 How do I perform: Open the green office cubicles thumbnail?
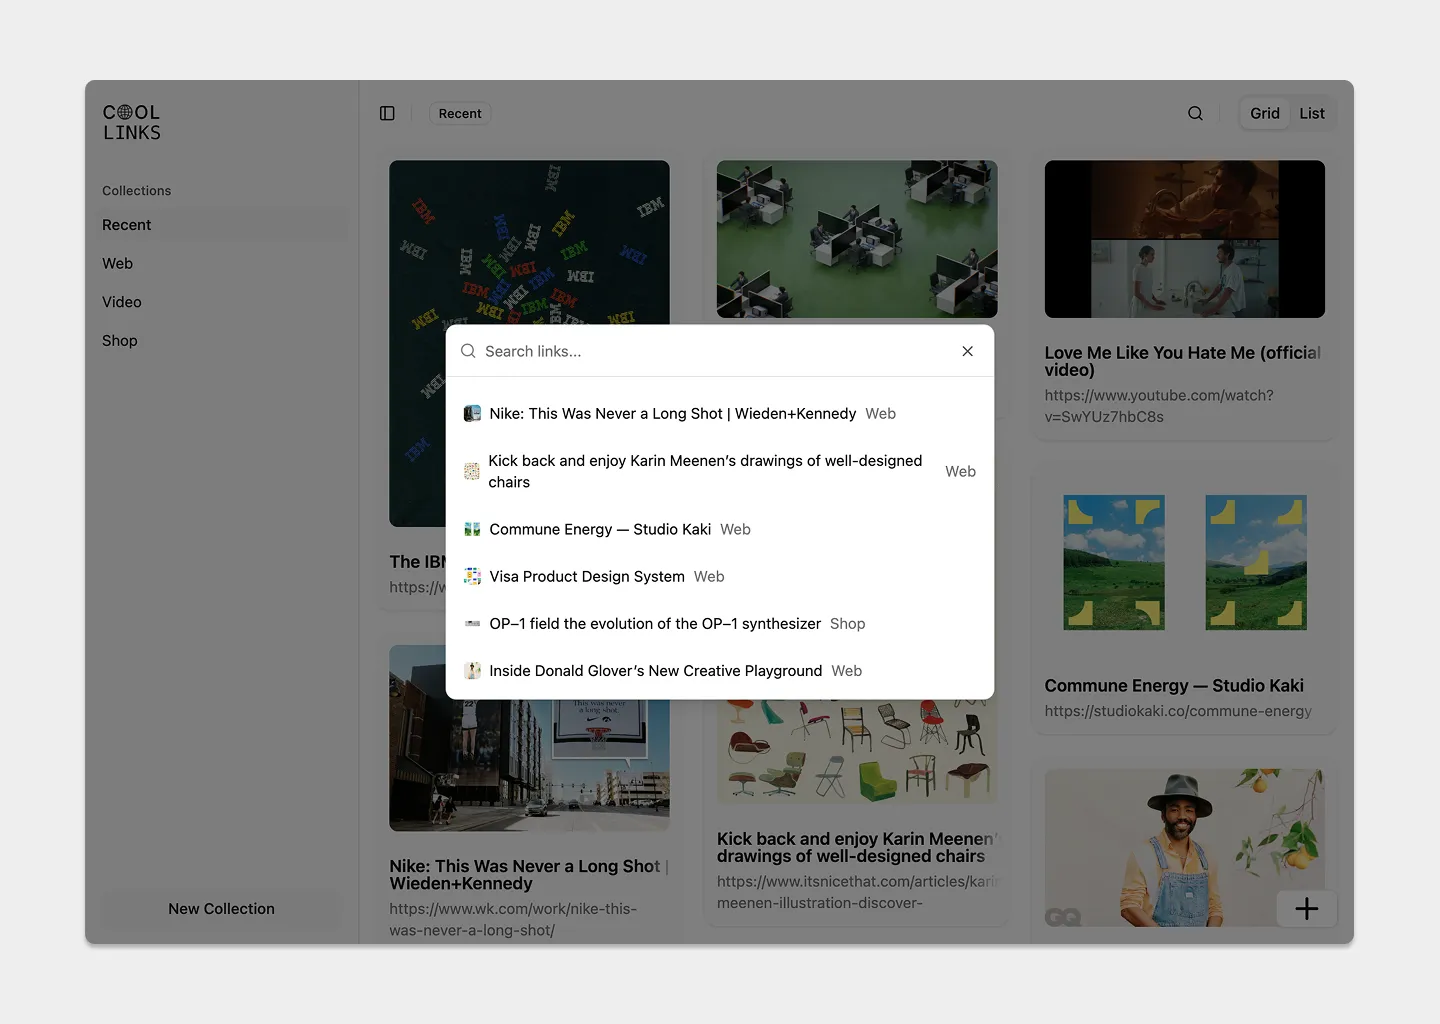857,239
